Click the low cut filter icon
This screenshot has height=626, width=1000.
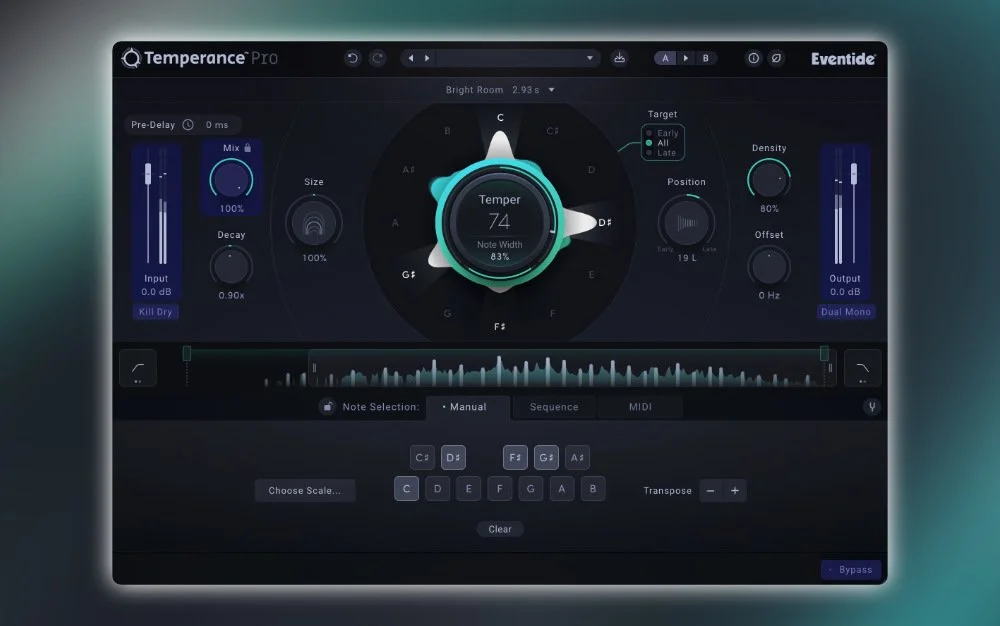click(138, 368)
